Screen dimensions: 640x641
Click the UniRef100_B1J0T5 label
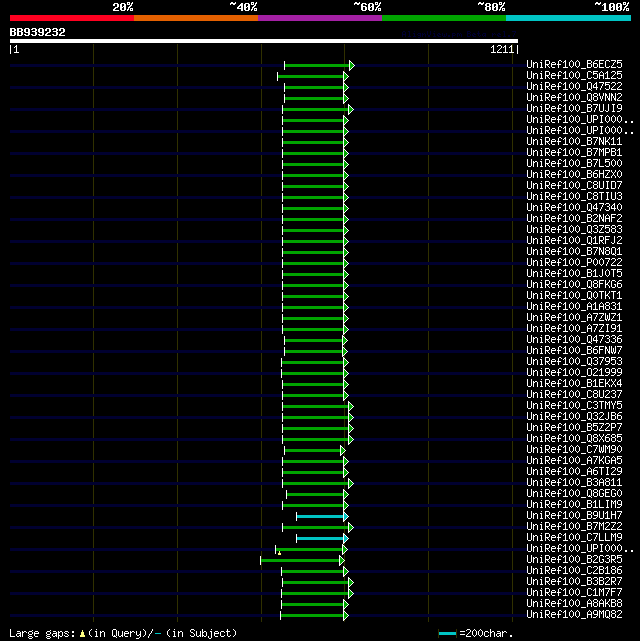(x=574, y=273)
